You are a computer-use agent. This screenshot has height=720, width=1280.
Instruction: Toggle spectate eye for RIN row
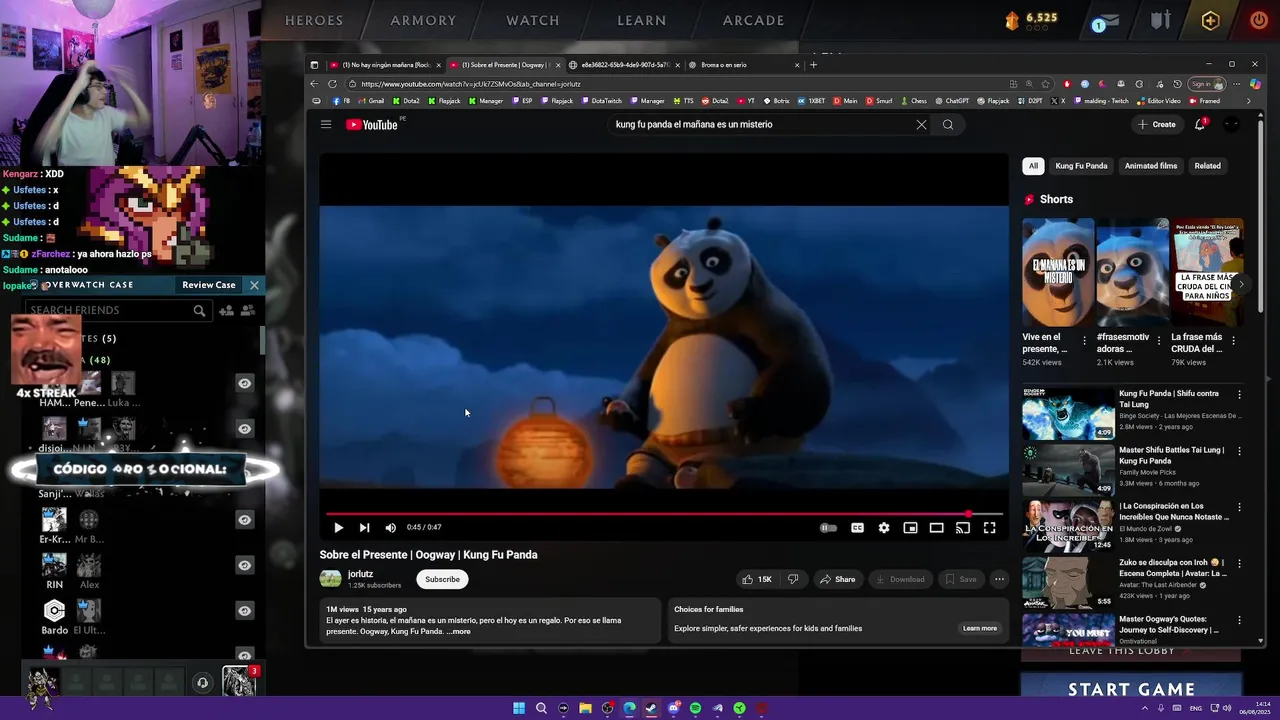(244, 565)
